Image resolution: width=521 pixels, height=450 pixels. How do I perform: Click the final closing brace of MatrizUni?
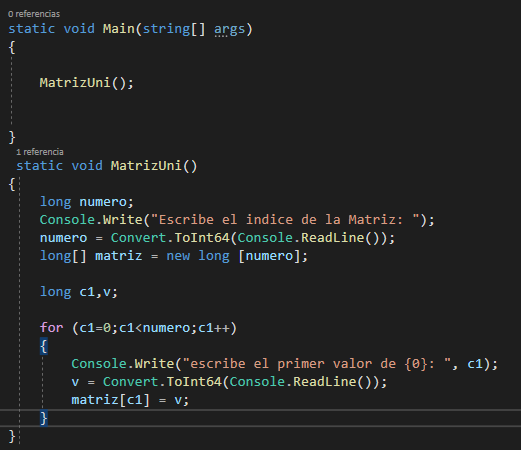[12, 436]
